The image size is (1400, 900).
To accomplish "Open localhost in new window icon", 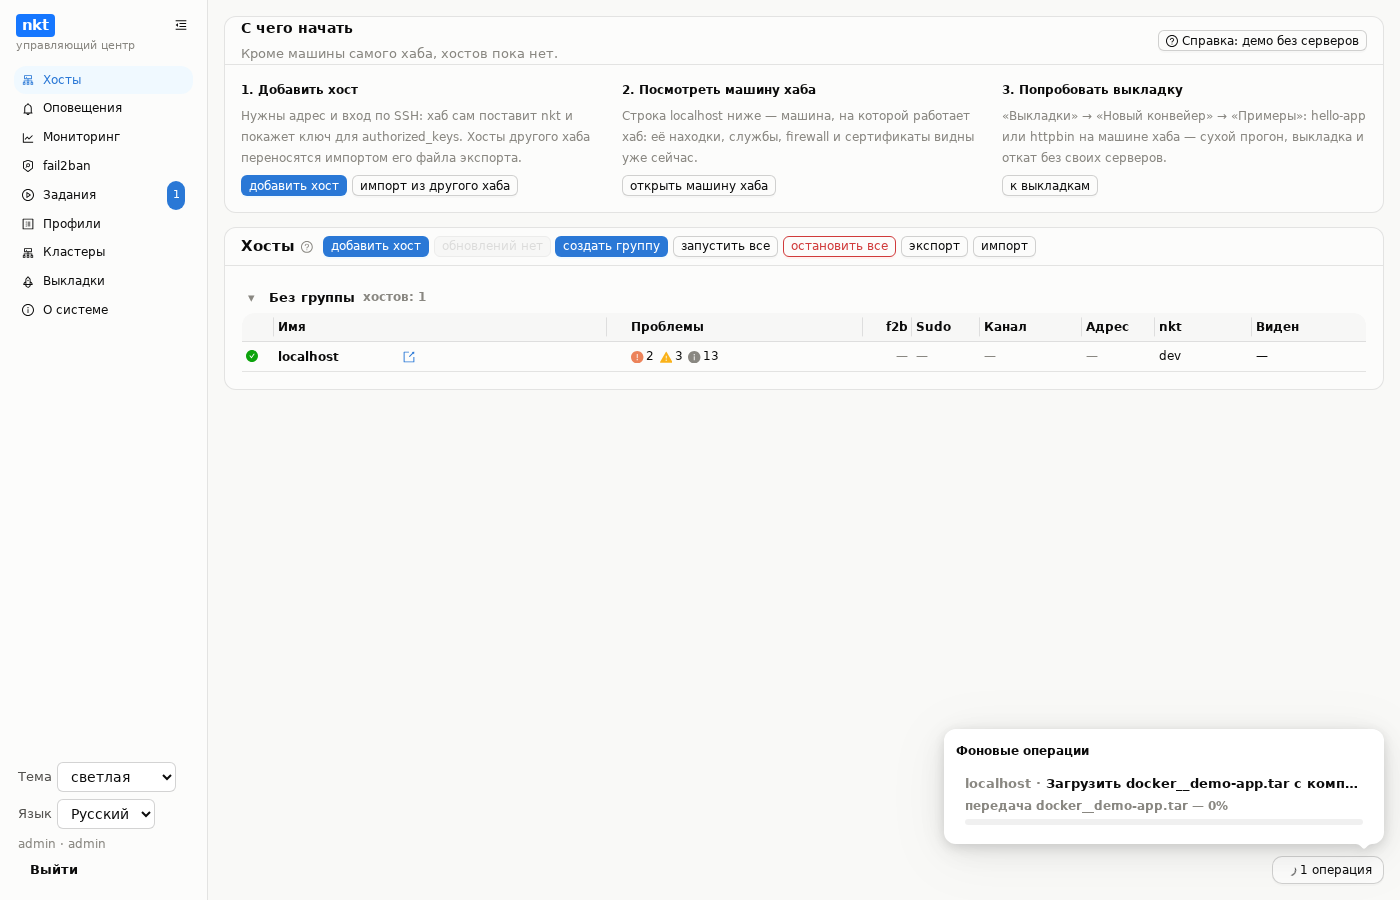I will tap(409, 357).
